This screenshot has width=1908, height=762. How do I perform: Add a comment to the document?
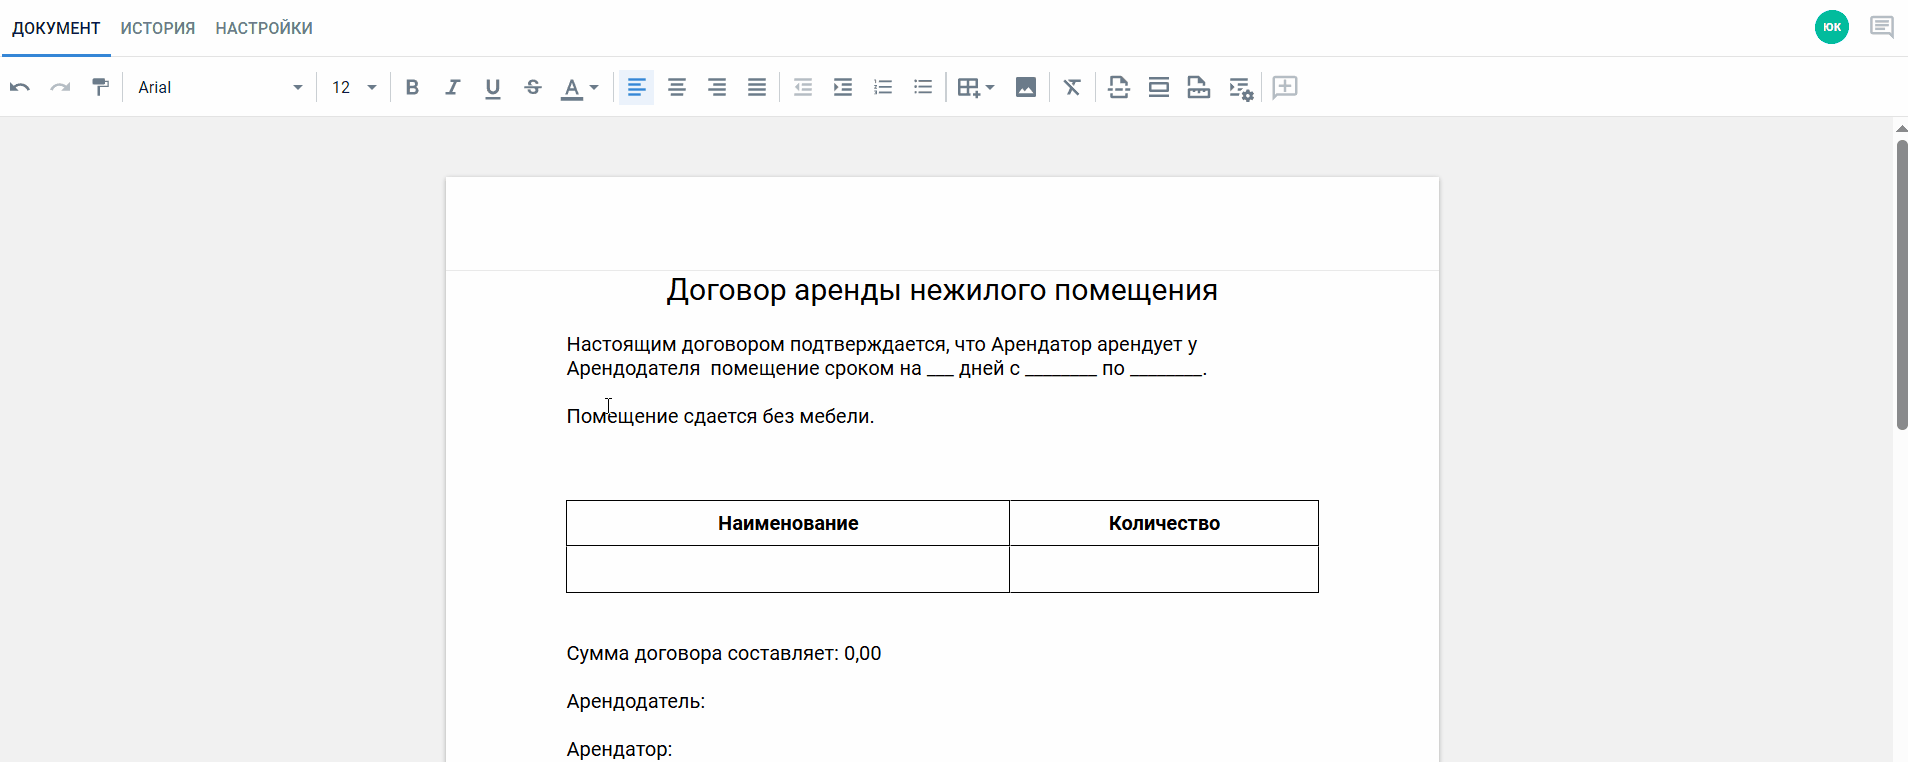pos(1285,87)
